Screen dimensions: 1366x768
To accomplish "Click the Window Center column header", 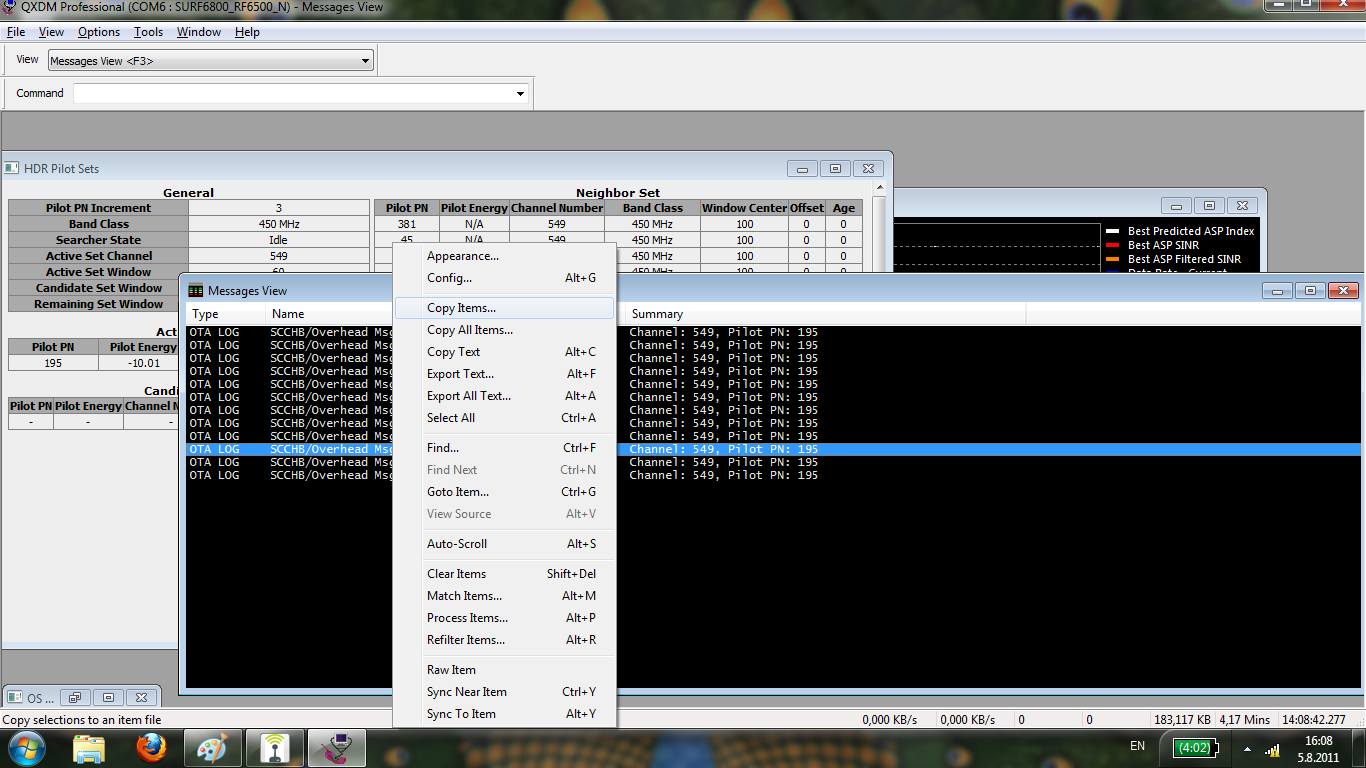I will coord(744,208).
